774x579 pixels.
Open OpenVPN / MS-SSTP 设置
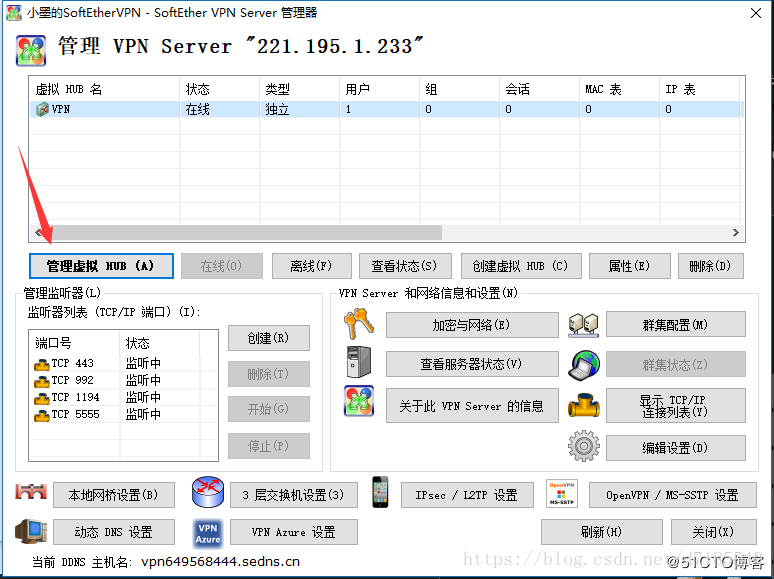673,495
